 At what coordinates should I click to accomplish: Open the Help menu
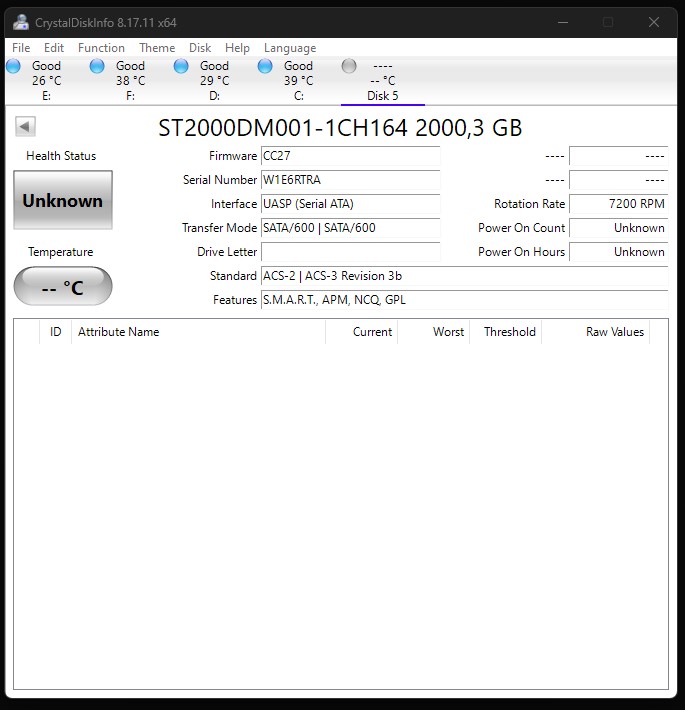pos(237,48)
